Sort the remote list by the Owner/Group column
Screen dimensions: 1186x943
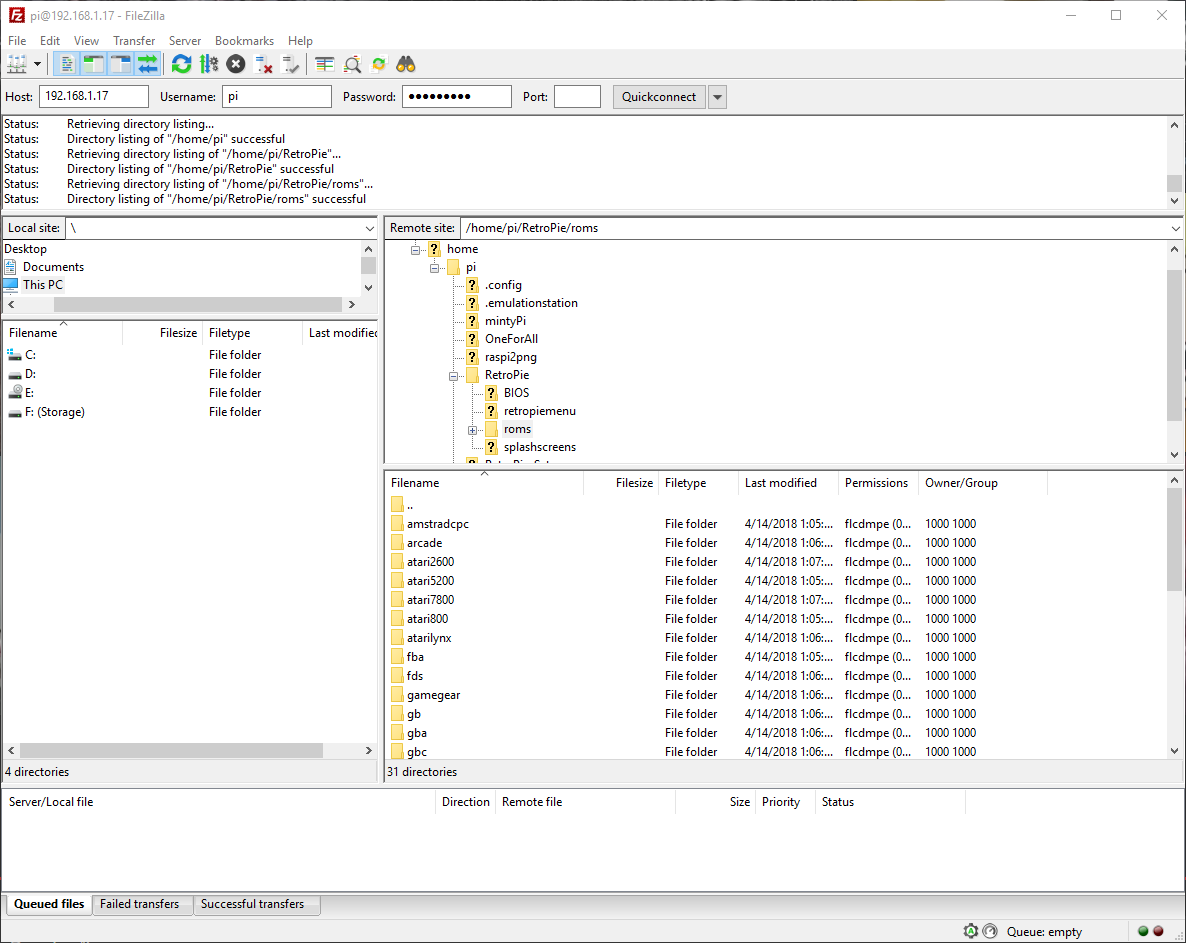coord(983,483)
